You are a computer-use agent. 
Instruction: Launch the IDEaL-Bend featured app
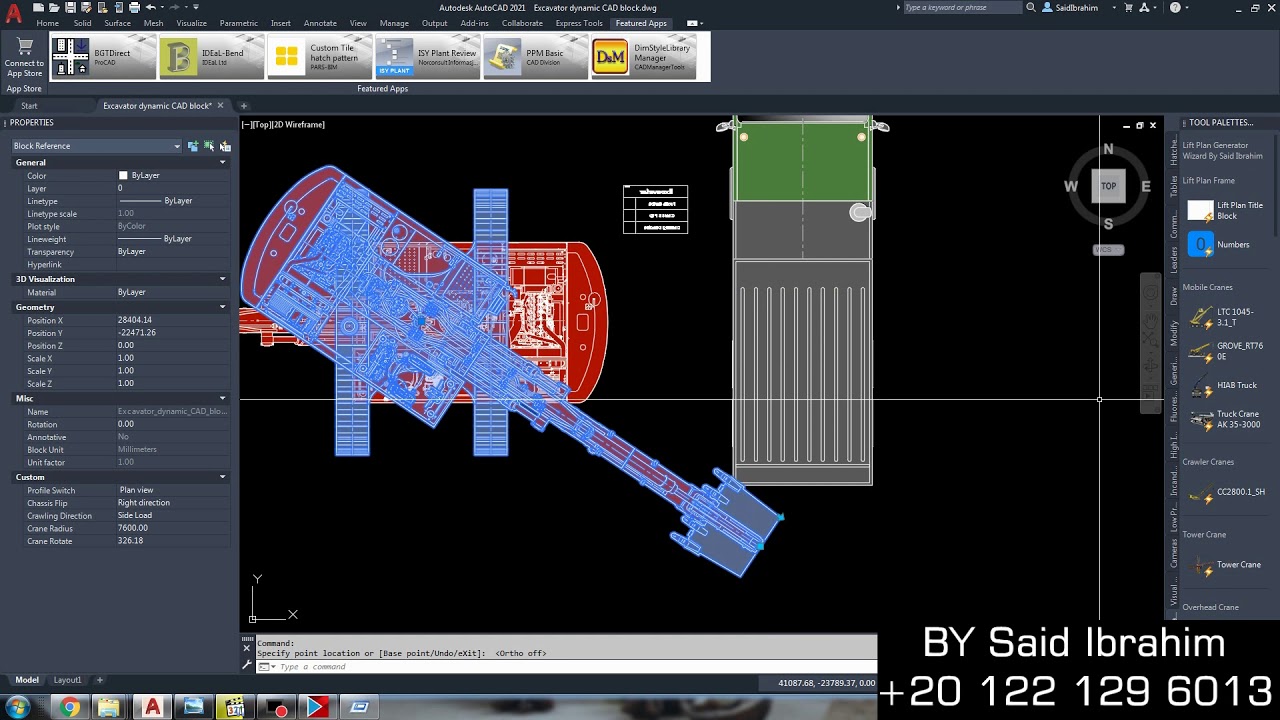pos(211,57)
